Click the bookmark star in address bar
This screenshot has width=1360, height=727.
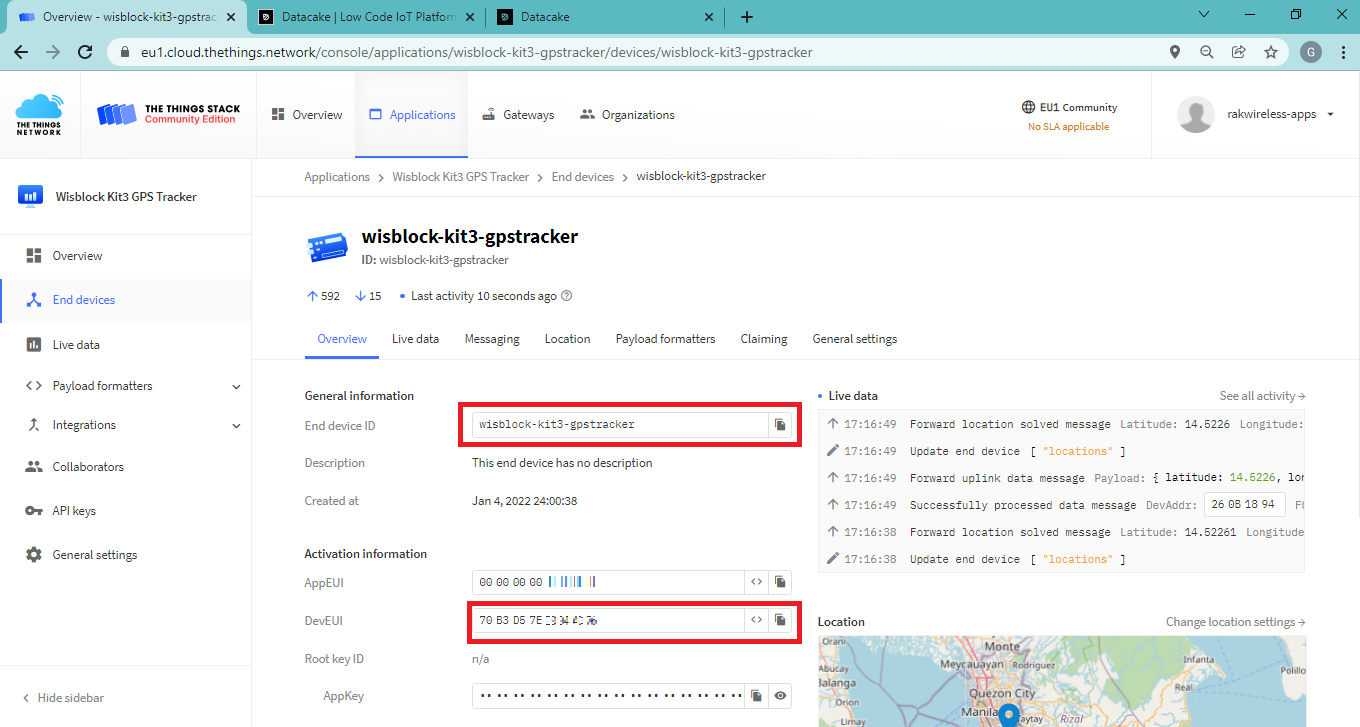click(x=1270, y=52)
